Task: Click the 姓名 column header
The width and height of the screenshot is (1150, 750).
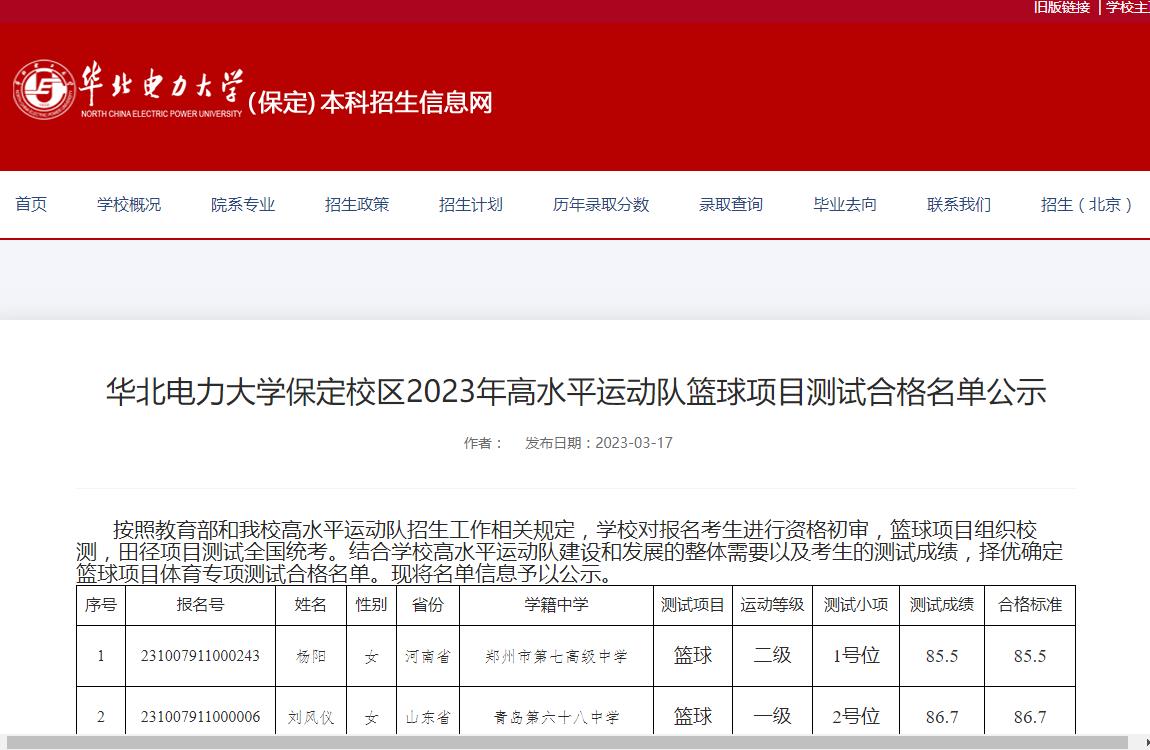Action: 310,605
